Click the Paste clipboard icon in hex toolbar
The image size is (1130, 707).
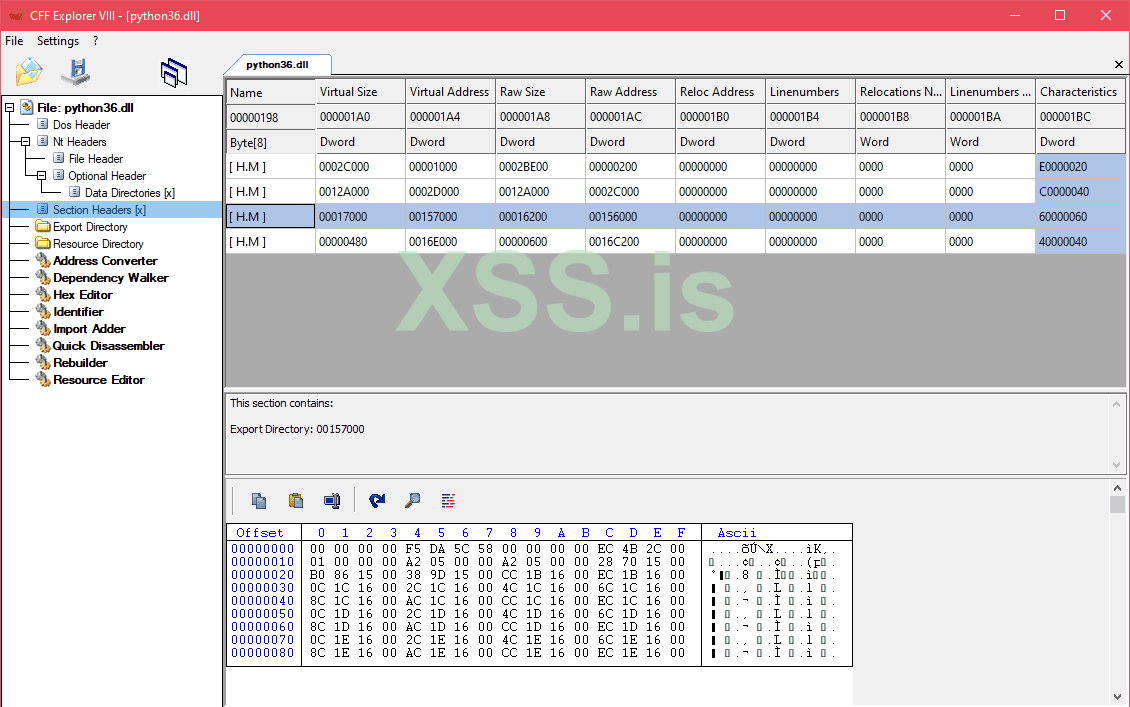(295, 500)
